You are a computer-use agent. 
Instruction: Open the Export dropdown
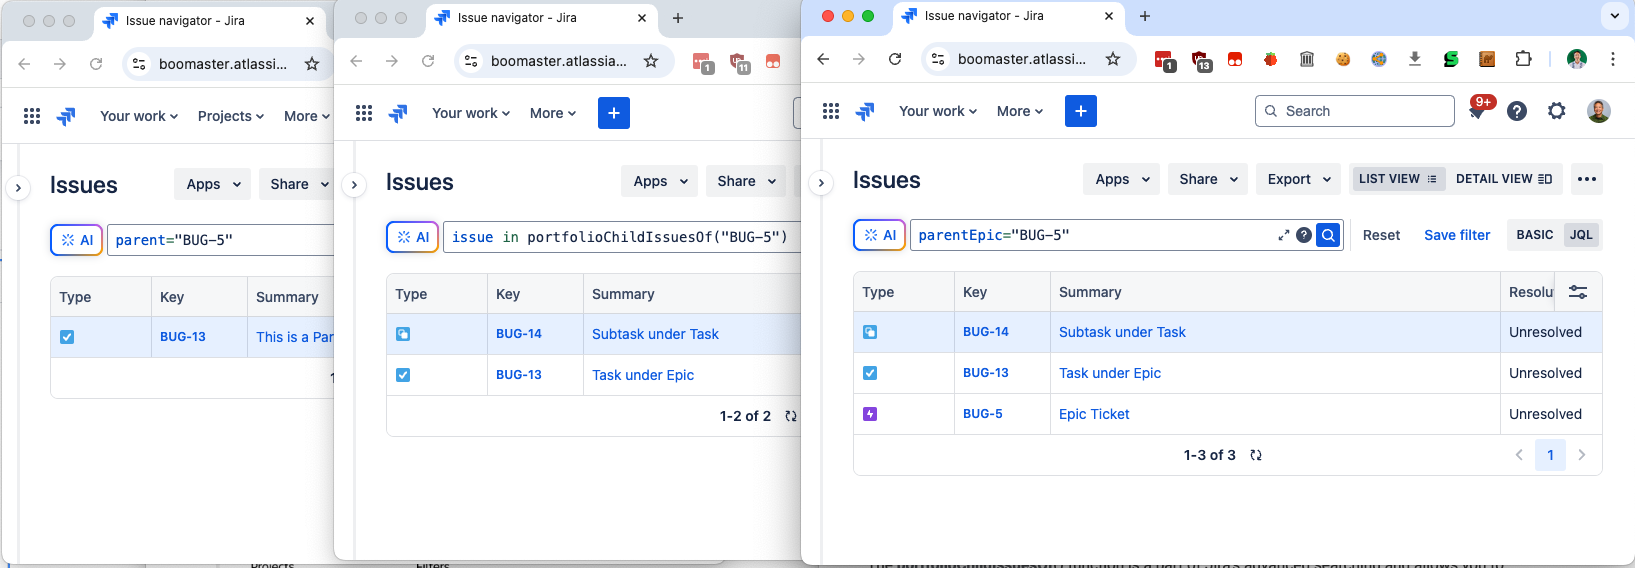1298,179
